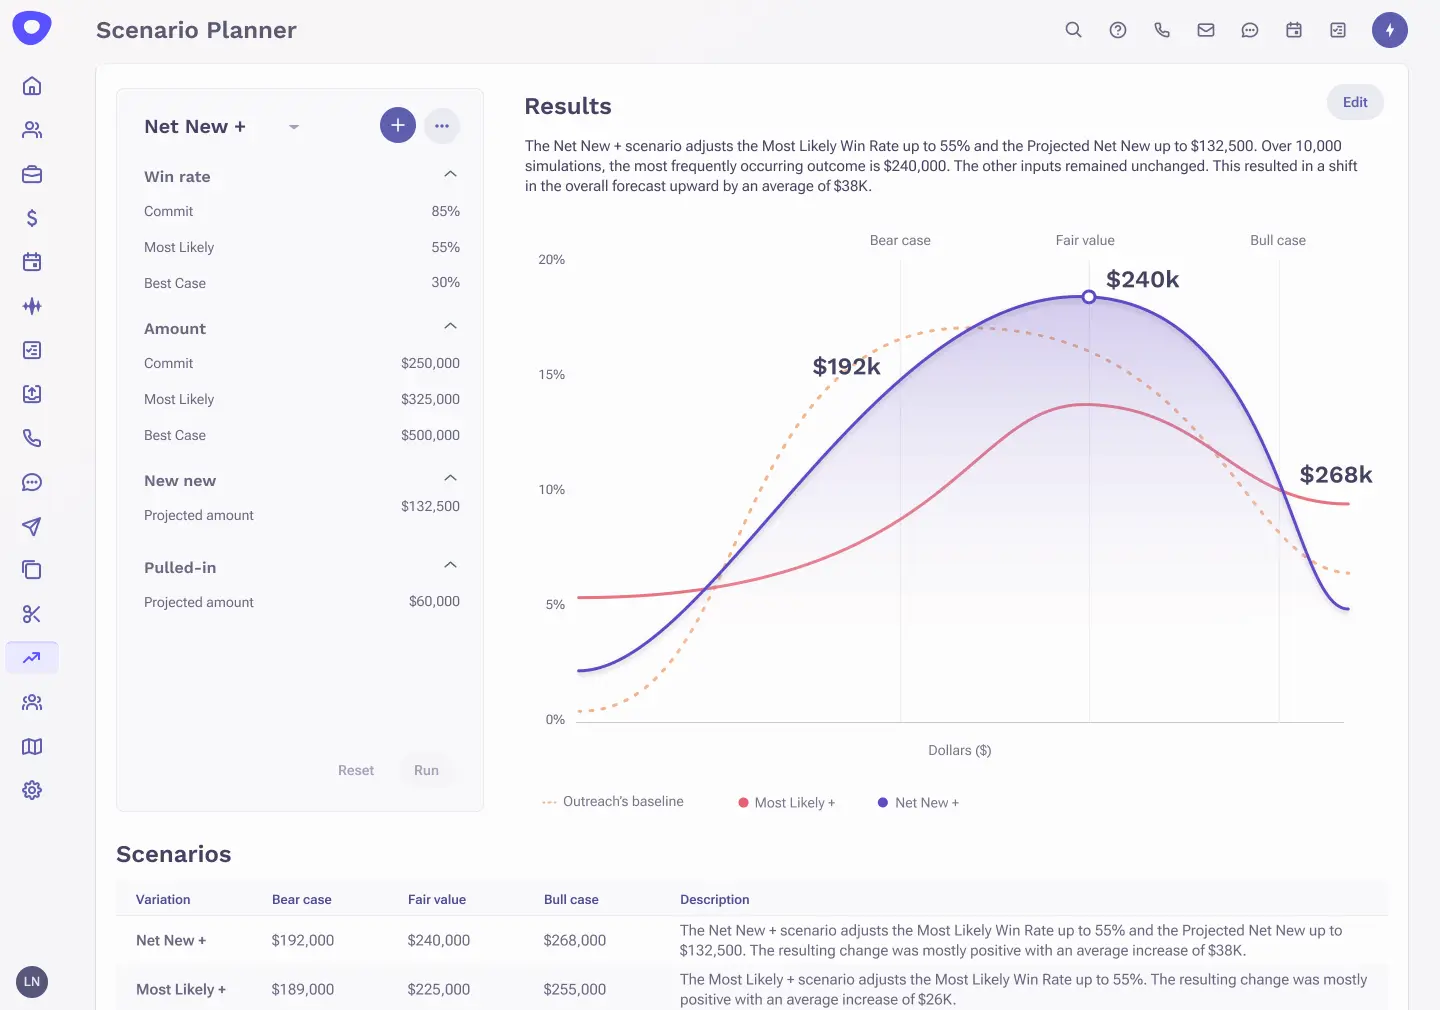Open the territory map icon in sidebar
Viewport: 1440px width, 1010px height.
coord(31,746)
